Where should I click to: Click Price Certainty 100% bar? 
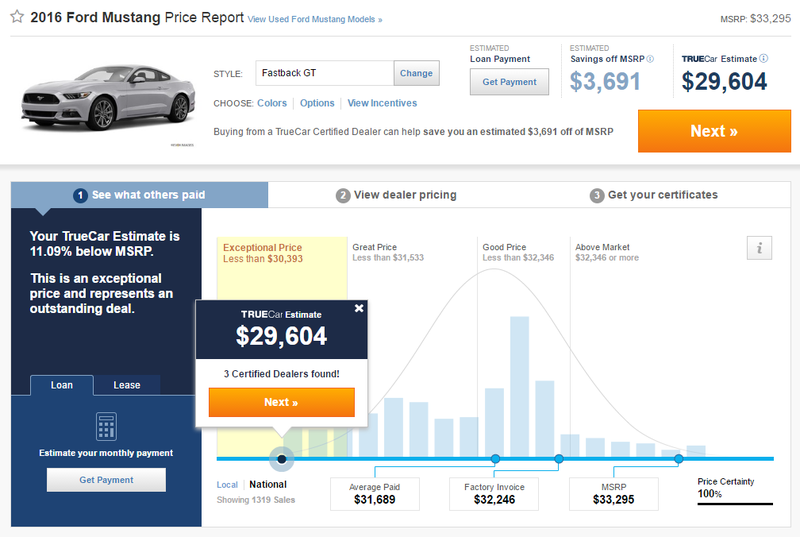(x=735, y=504)
